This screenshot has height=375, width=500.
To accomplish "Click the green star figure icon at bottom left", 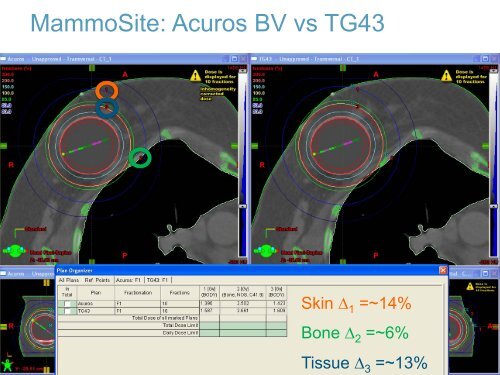I will pos(7,366).
